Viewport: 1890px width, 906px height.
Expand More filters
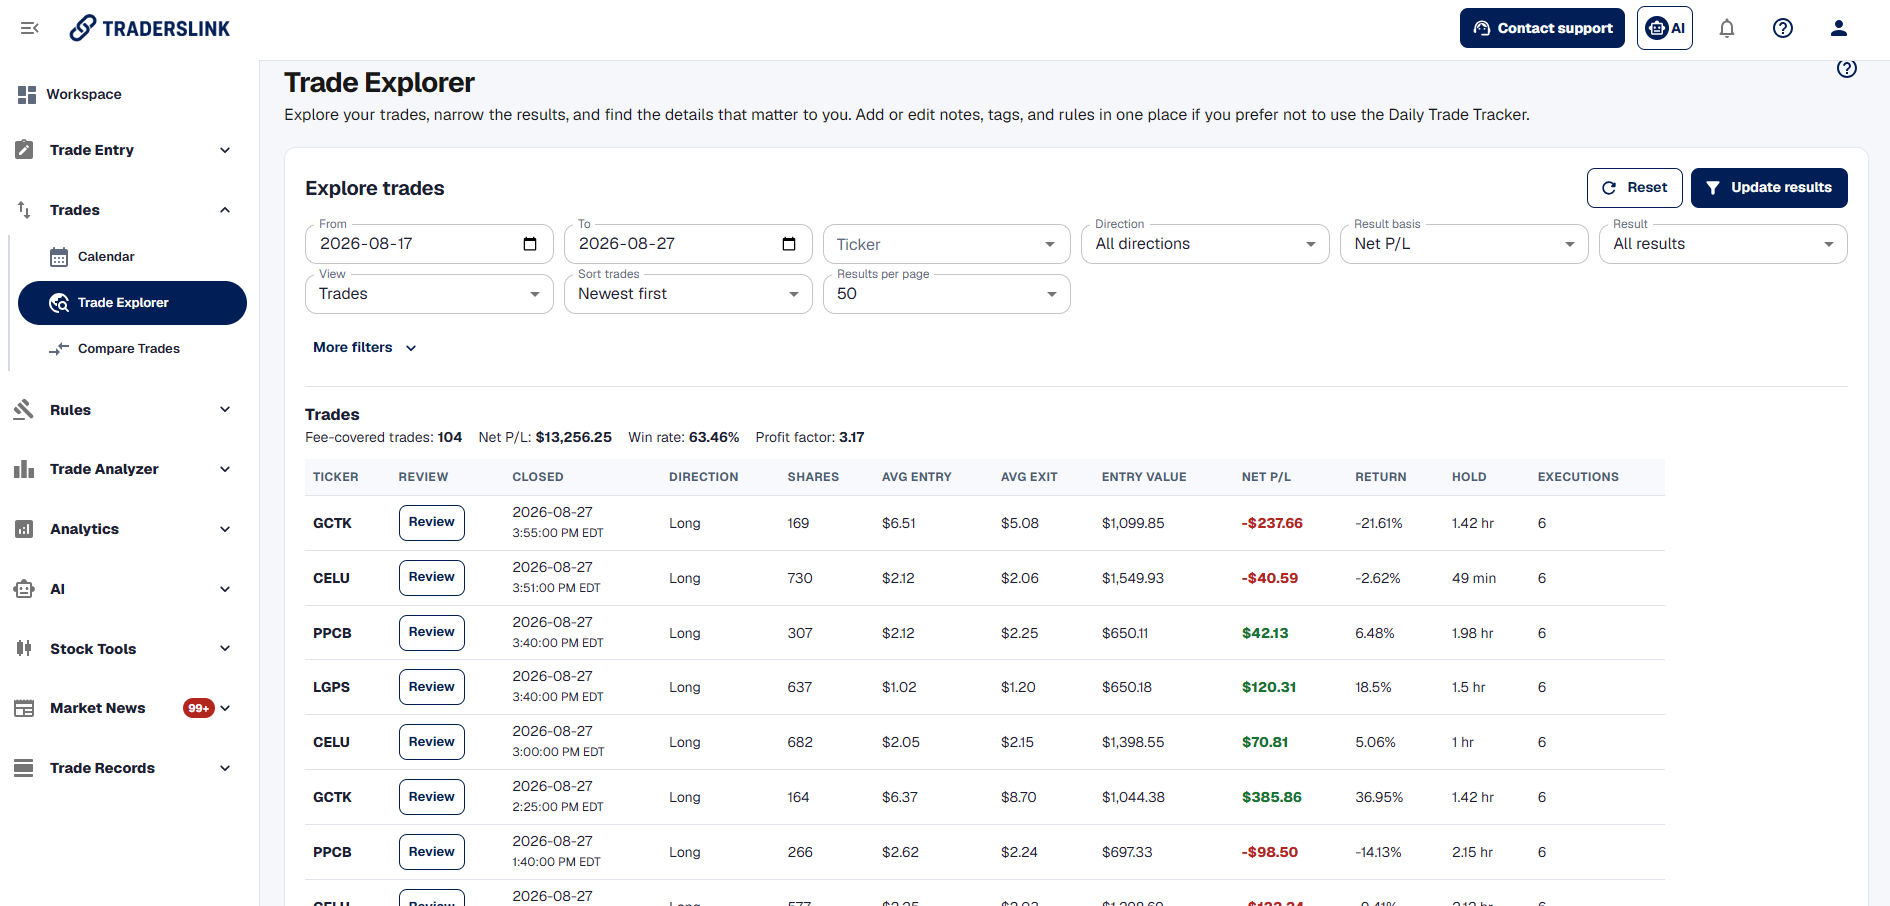364,347
